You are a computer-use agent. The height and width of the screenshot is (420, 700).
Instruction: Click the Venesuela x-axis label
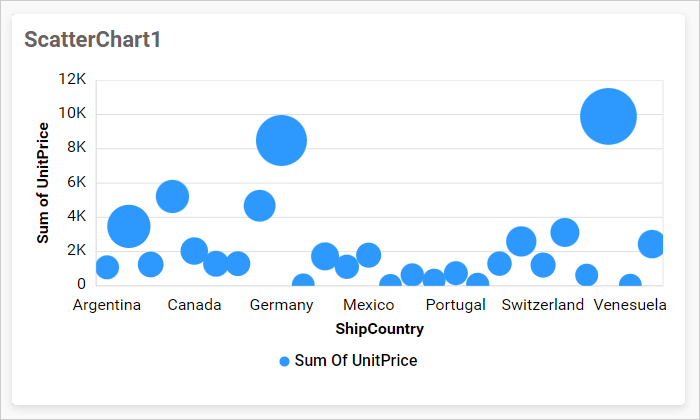(630, 305)
